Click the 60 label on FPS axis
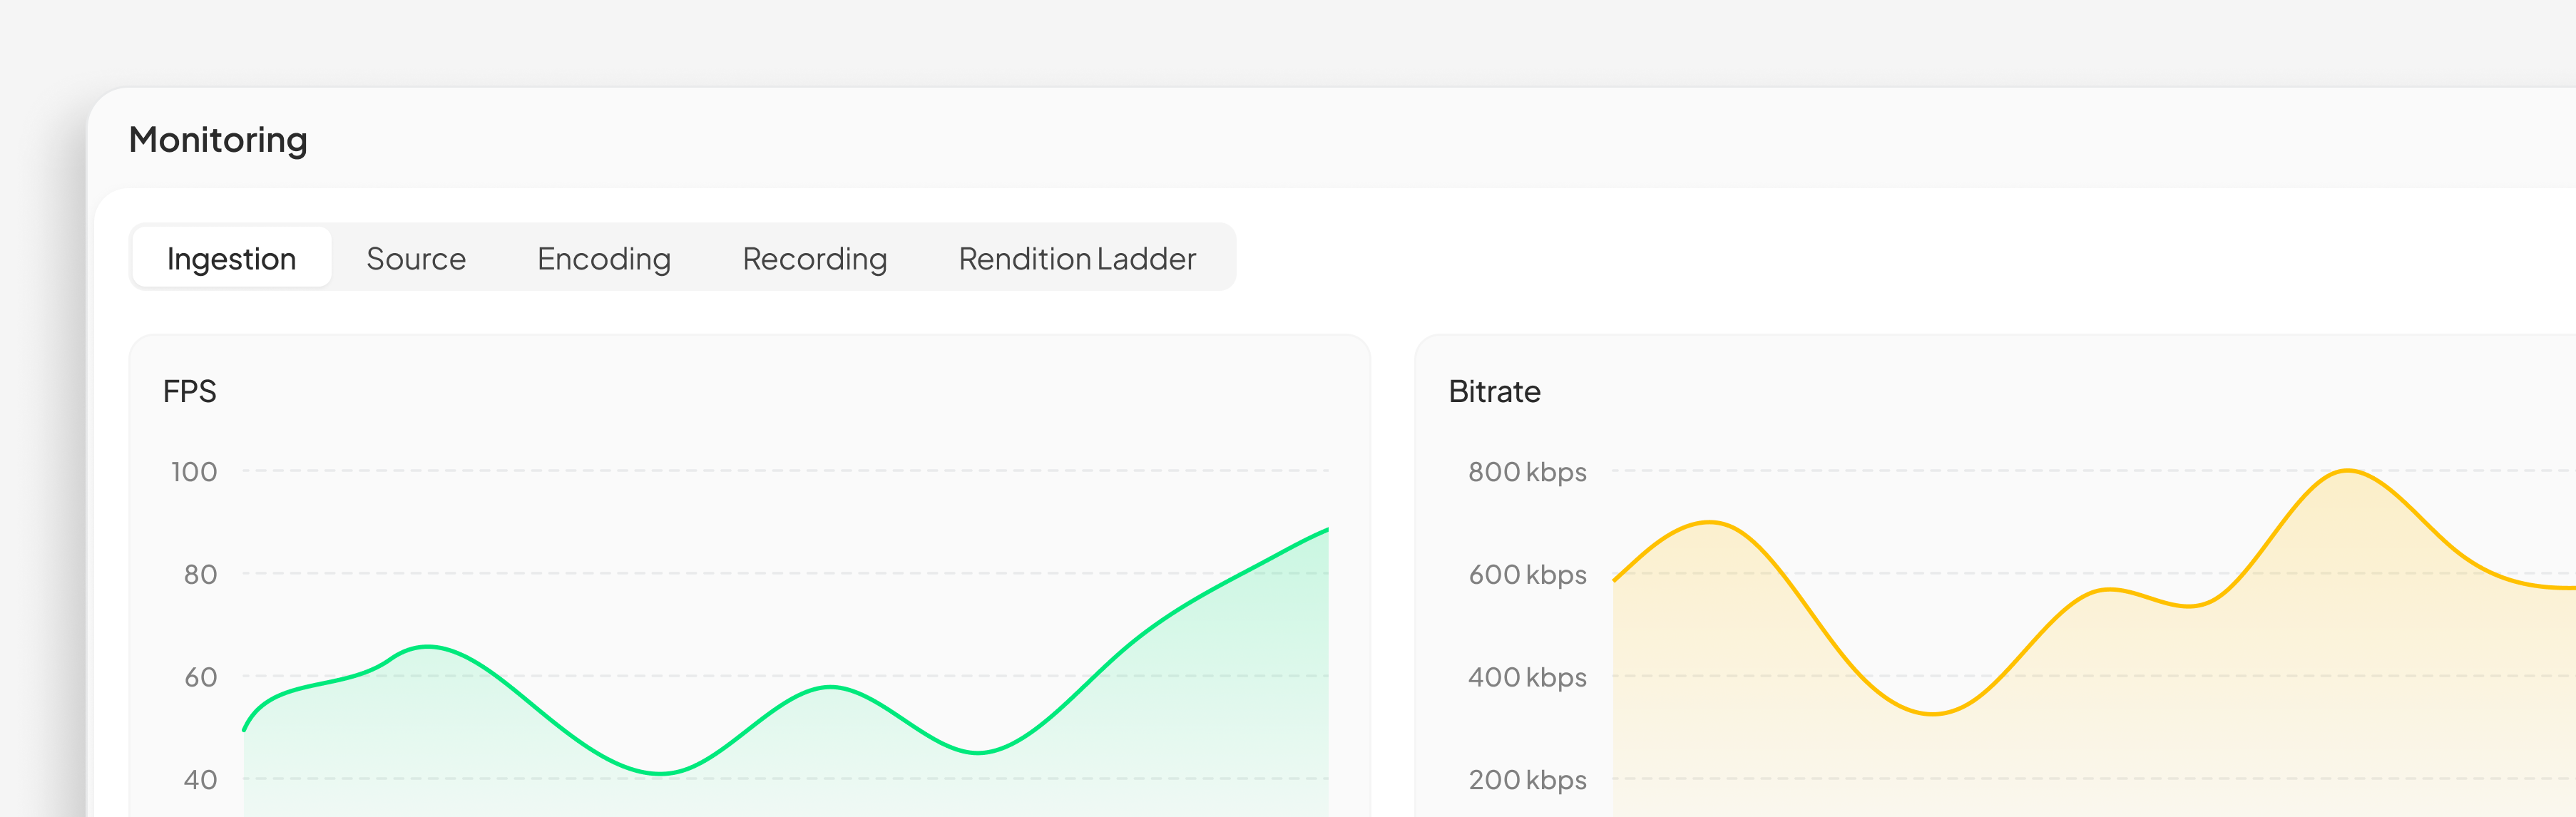 point(200,677)
